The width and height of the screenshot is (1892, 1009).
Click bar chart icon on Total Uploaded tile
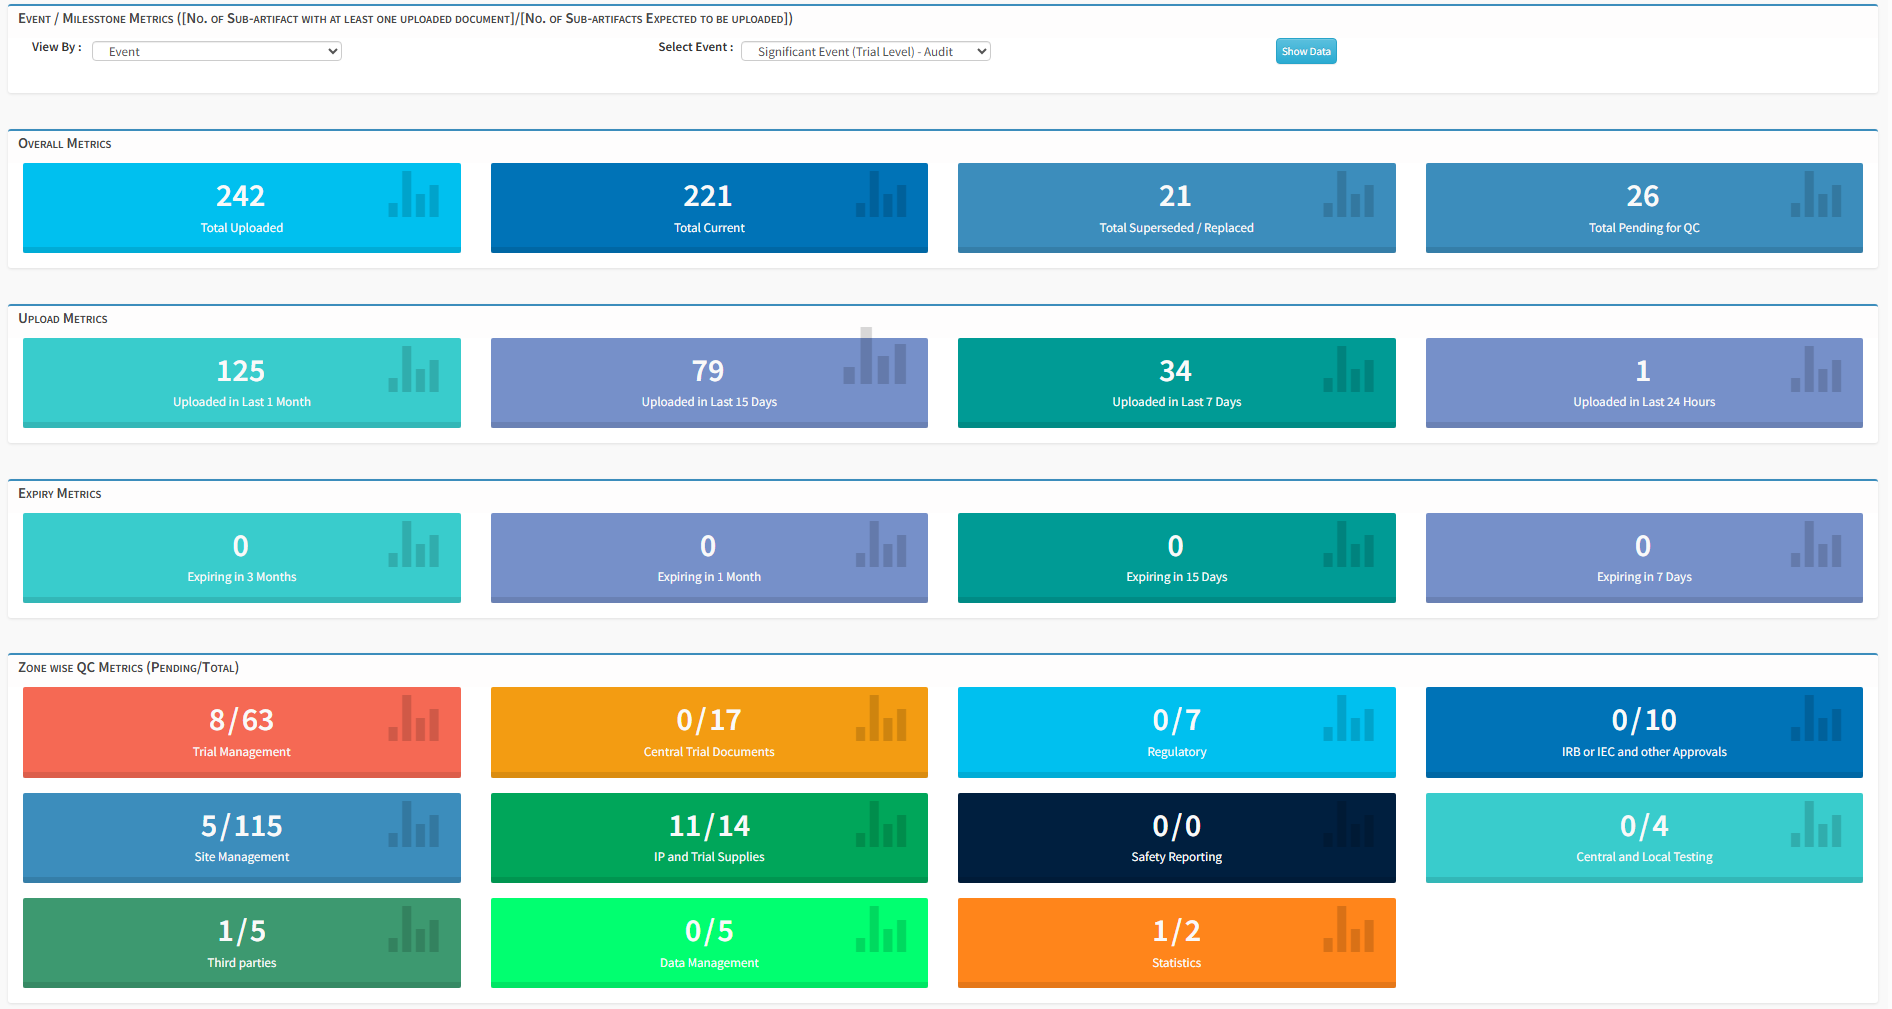pyautogui.click(x=413, y=195)
